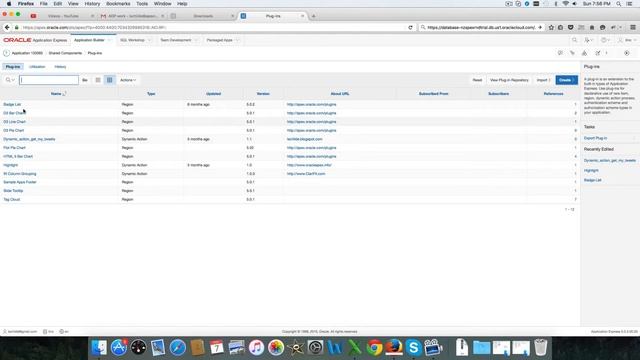Screen dimensions: 640x360
Task: Switch to the Utilization tab
Action: (37, 67)
